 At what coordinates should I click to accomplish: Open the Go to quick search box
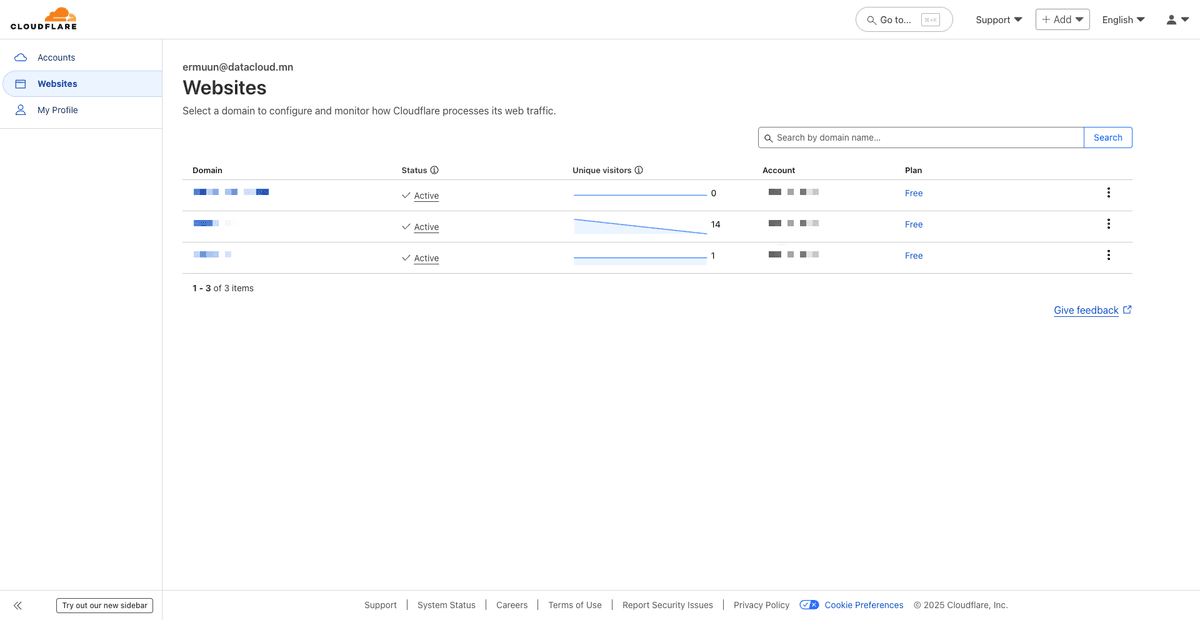904,20
